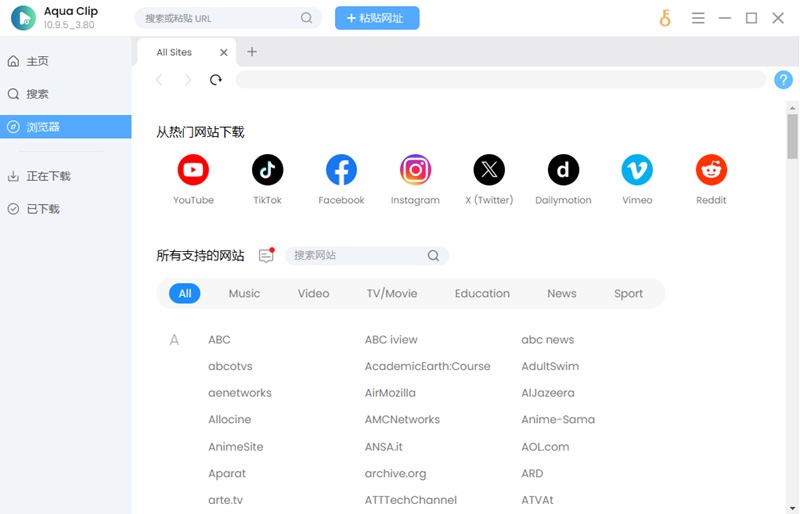Click the blue help question mark icon

pos(783,80)
